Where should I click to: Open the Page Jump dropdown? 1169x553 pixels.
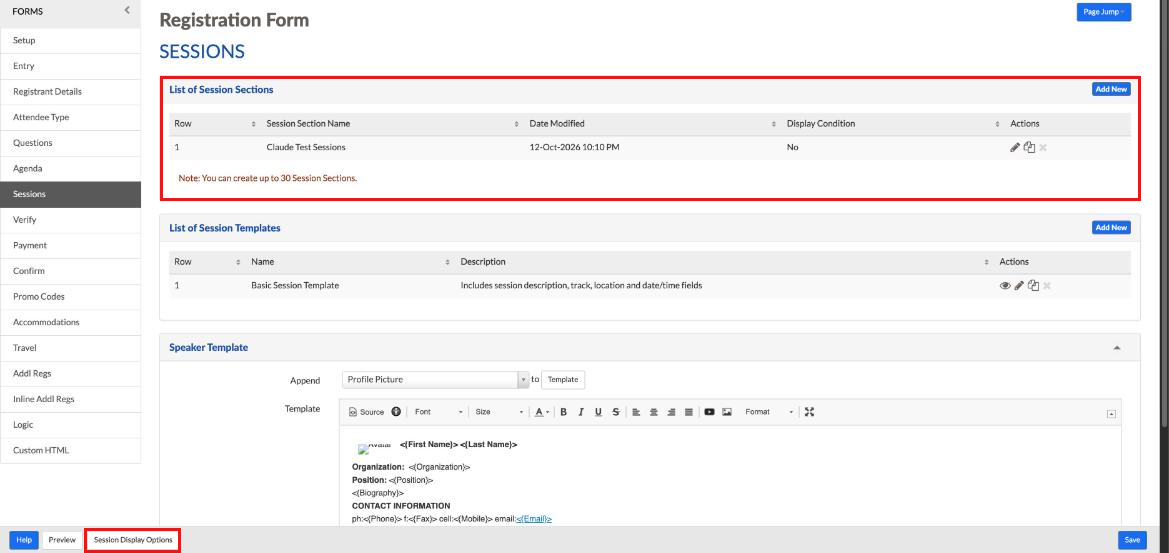(1103, 12)
